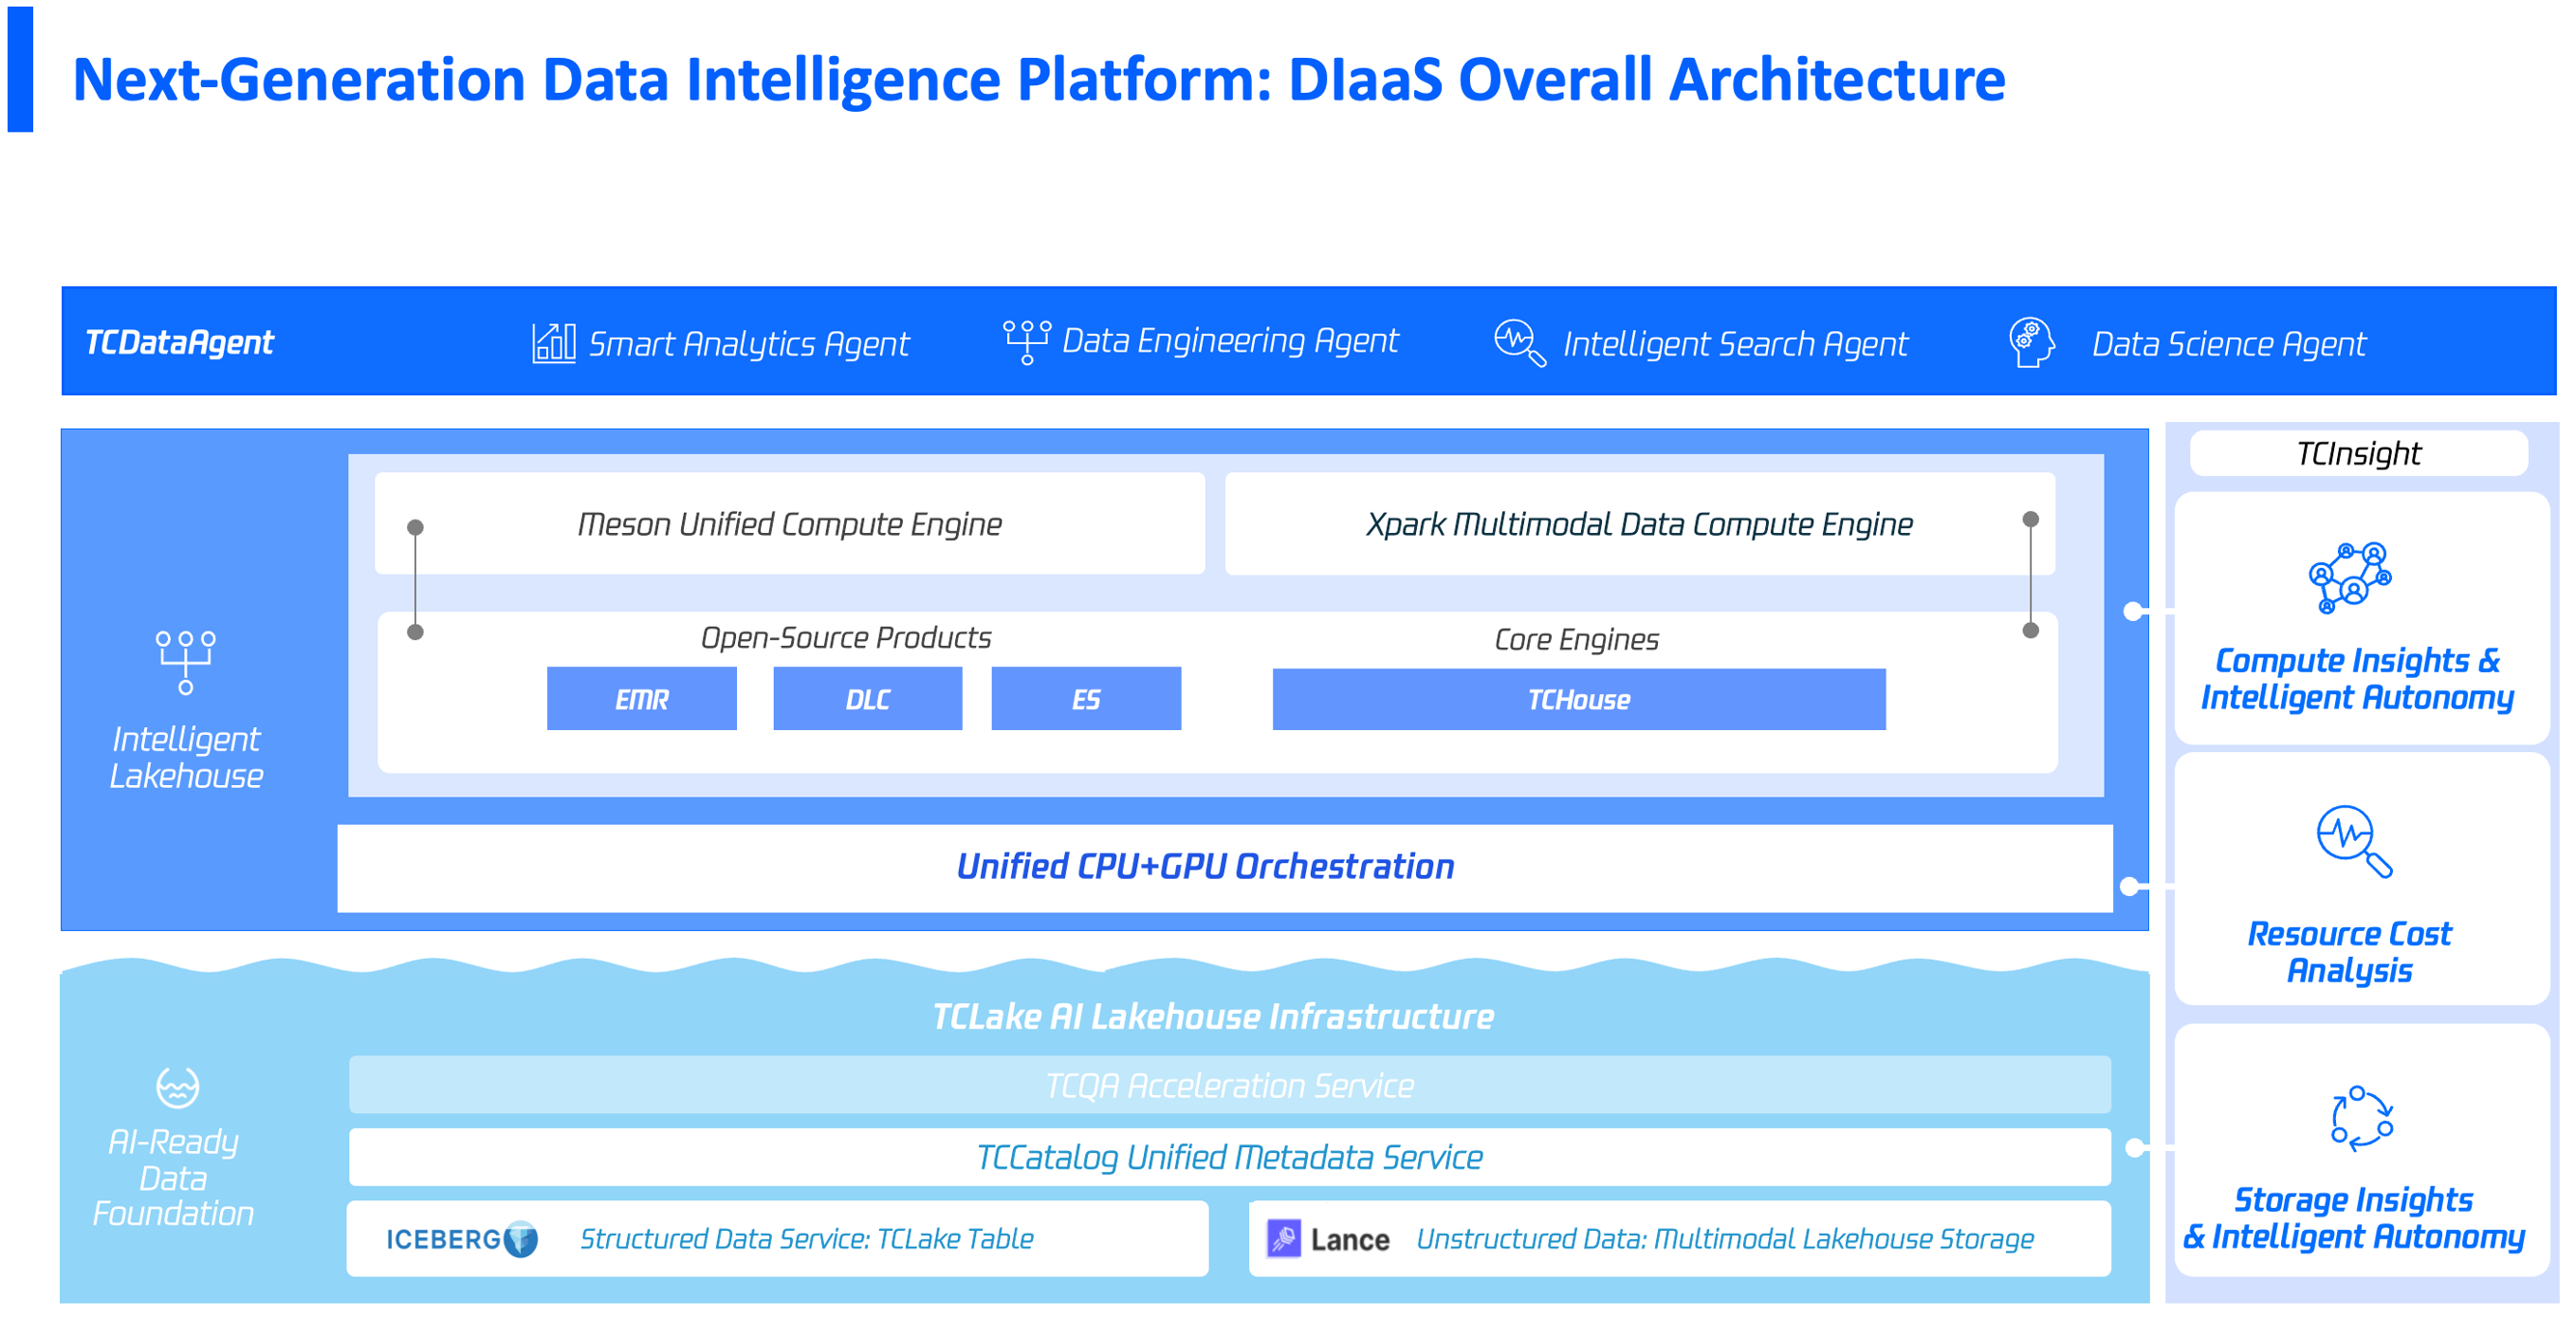The image size is (2576, 1318).
Task: Click the Lance logo icon
Action: point(1284,1238)
